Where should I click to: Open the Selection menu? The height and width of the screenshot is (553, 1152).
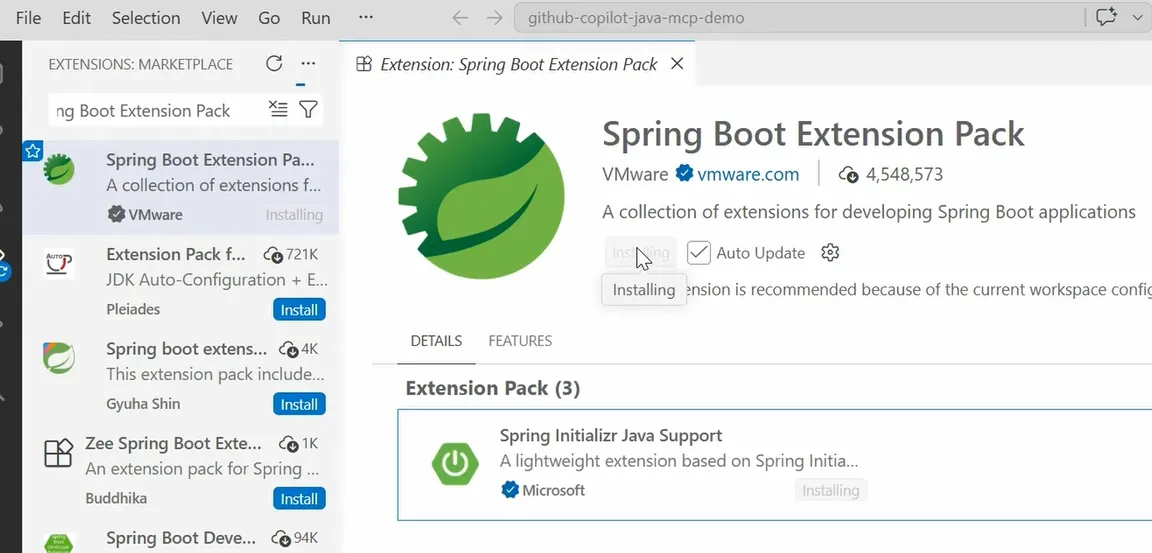click(145, 18)
